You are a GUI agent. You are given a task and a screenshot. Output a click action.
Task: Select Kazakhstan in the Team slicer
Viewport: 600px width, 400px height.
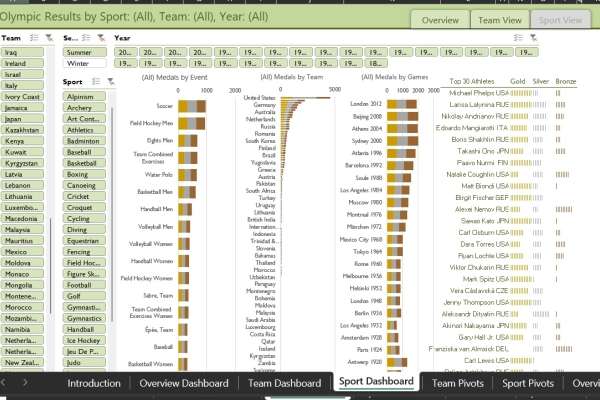(22, 130)
